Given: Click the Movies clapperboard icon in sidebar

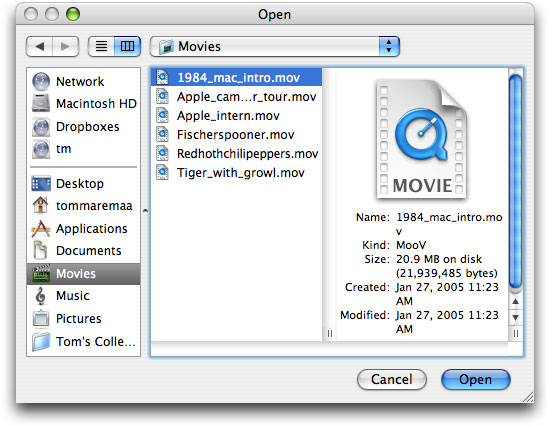Looking at the screenshot, I should 41,273.
